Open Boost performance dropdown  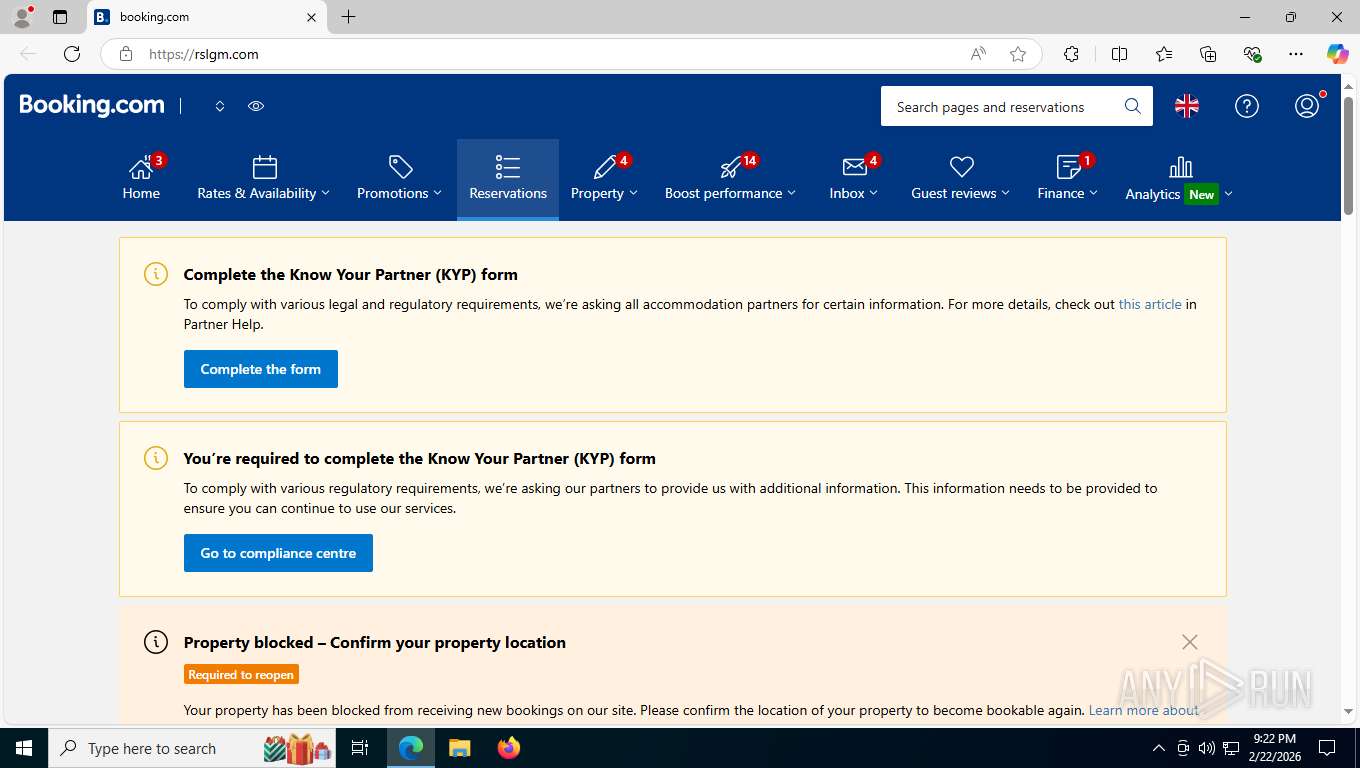(x=730, y=179)
